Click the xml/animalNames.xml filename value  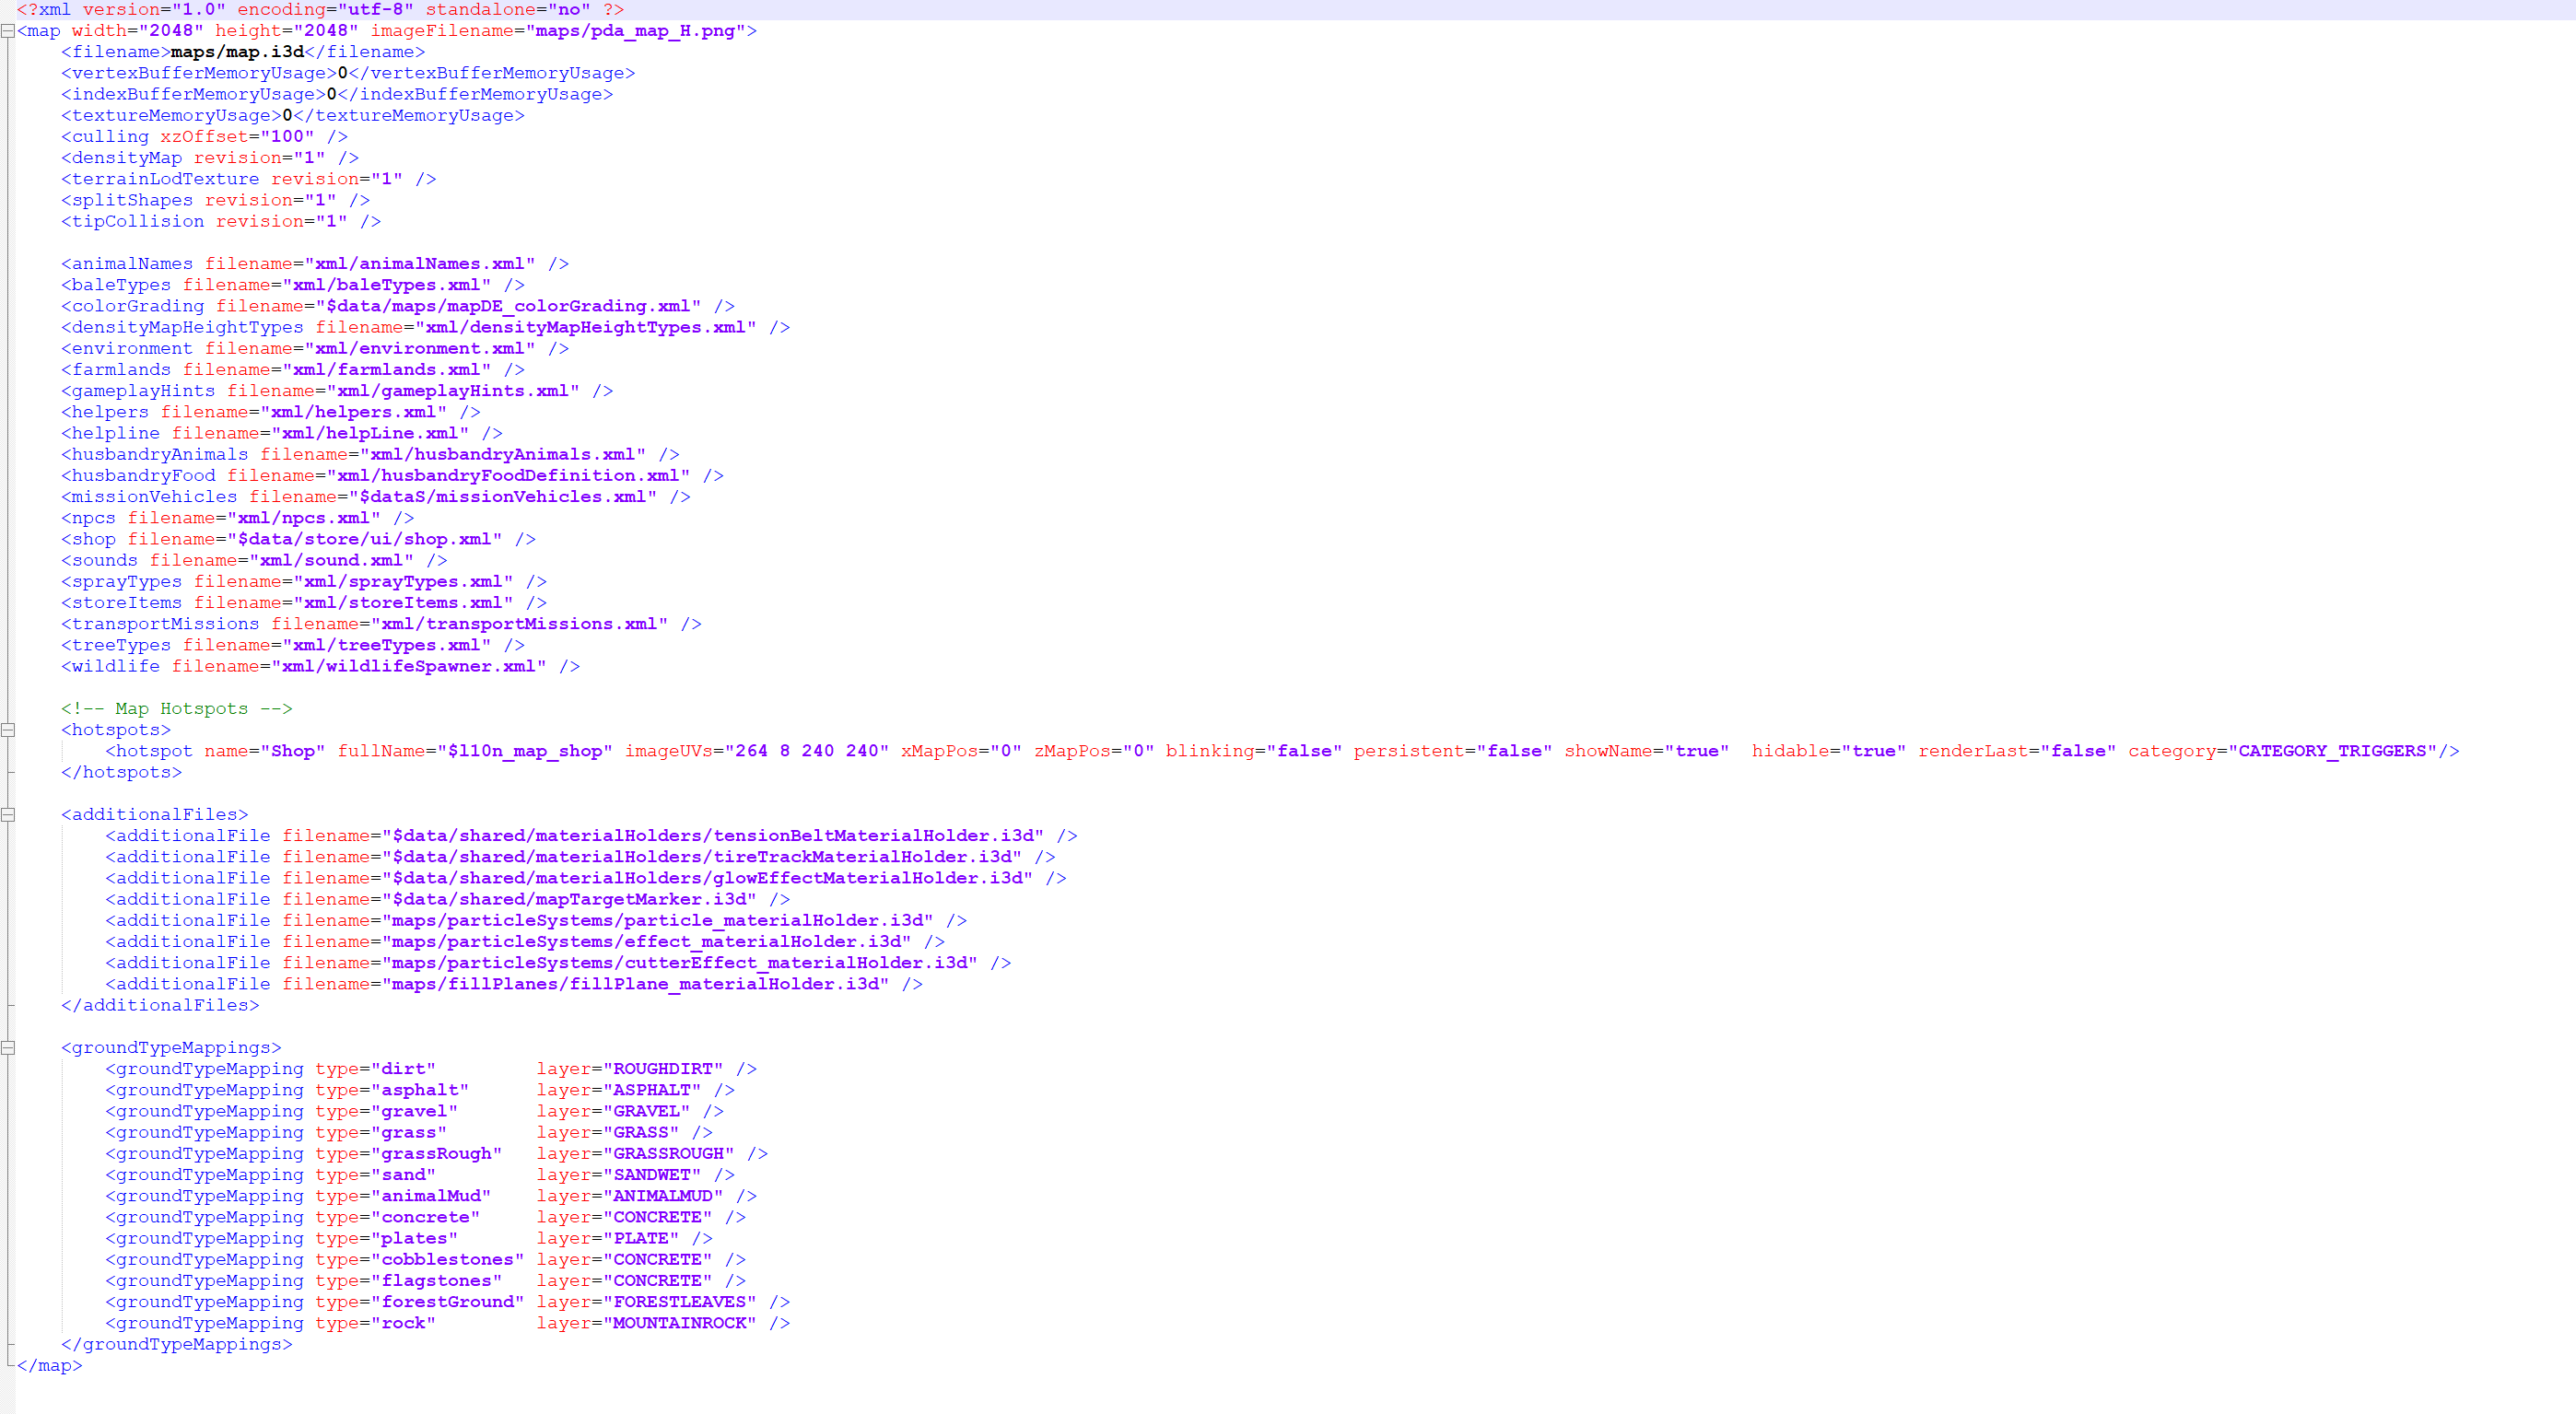[420, 264]
